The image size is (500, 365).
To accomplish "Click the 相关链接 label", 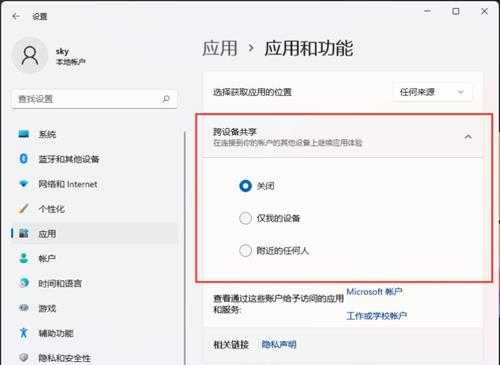I will pyautogui.click(x=231, y=344).
